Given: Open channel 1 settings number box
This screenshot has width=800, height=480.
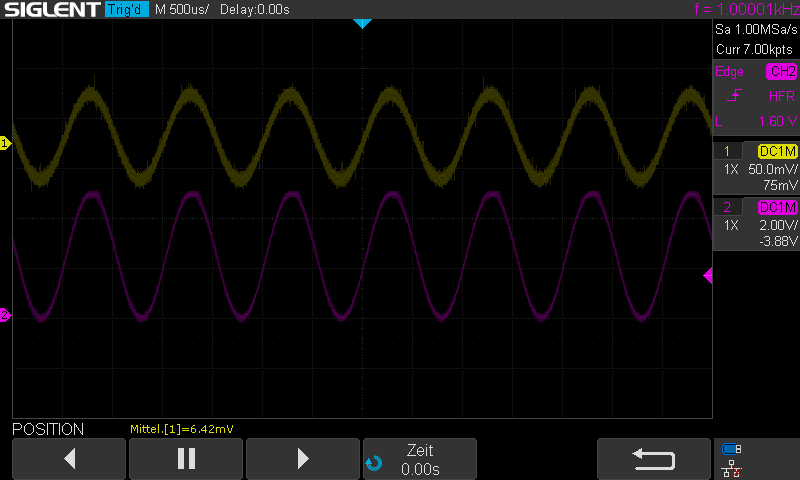Looking at the screenshot, I should click(x=727, y=151).
